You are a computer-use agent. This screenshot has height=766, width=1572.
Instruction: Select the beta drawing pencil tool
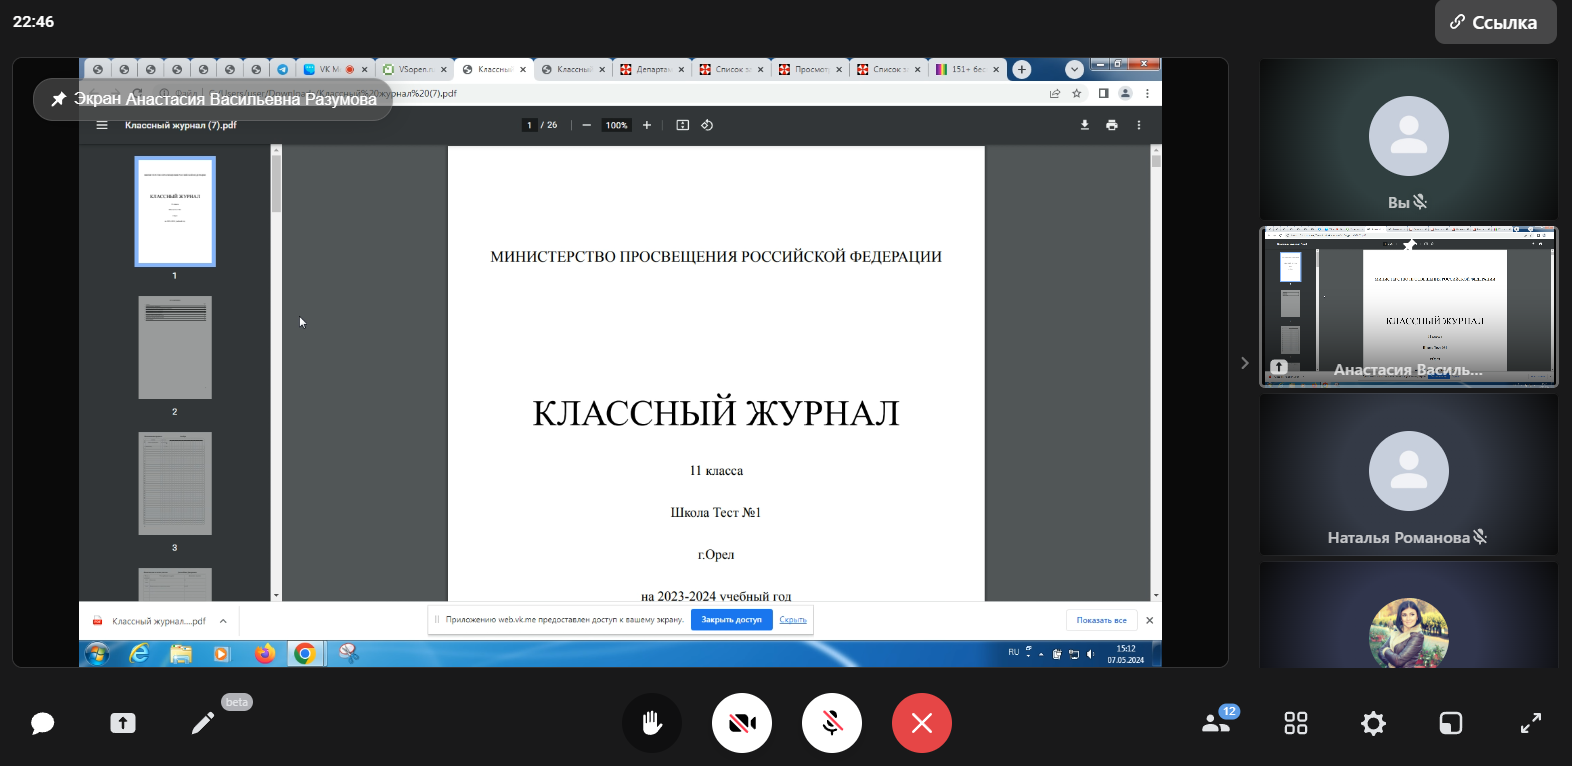[x=203, y=723]
